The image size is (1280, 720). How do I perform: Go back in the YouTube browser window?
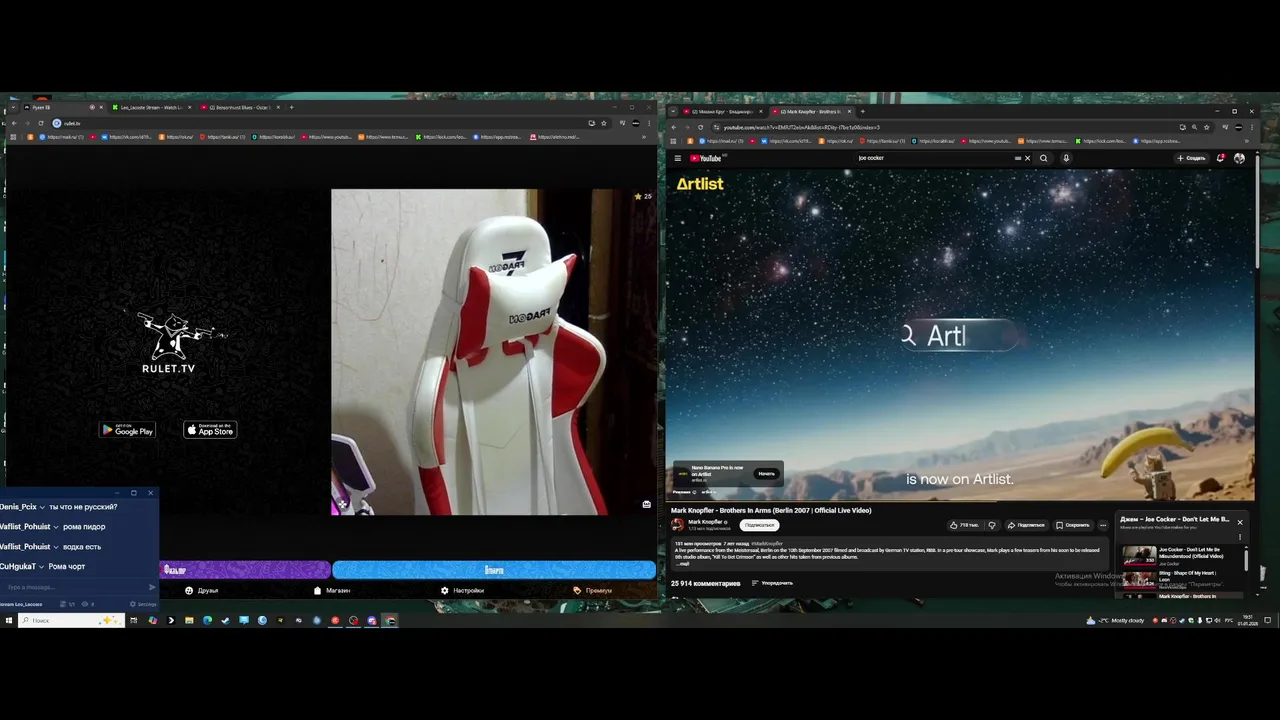(673, 127)
